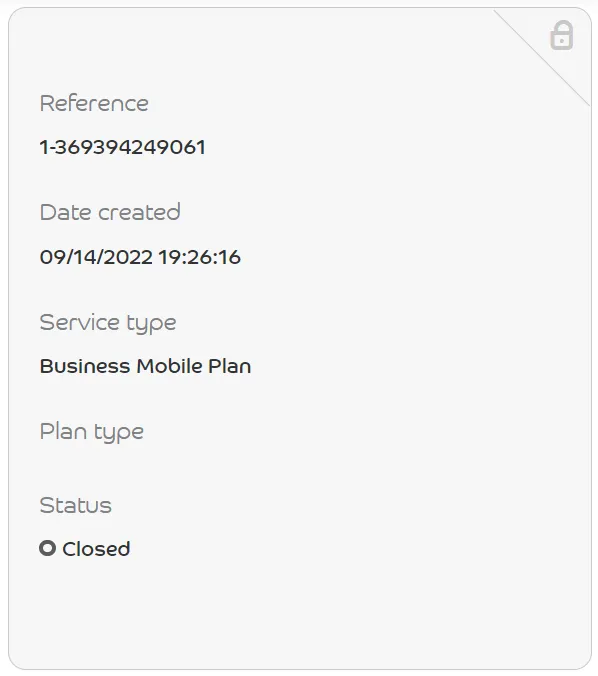The height and width of the screenshot is (676, 598).
Task: Click the word Business in the service type value
Action: click(x=85, y=366)
